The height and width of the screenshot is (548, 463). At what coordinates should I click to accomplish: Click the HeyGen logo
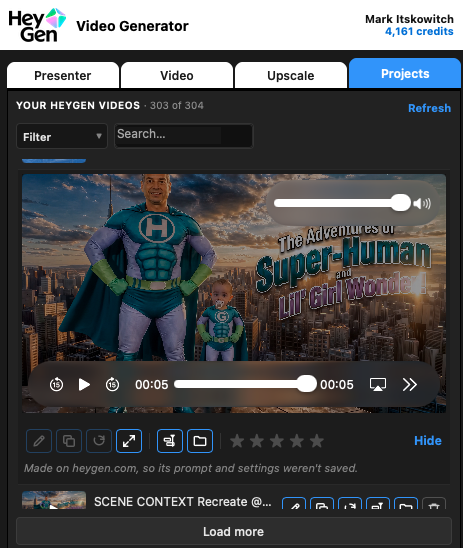point(37,25)
